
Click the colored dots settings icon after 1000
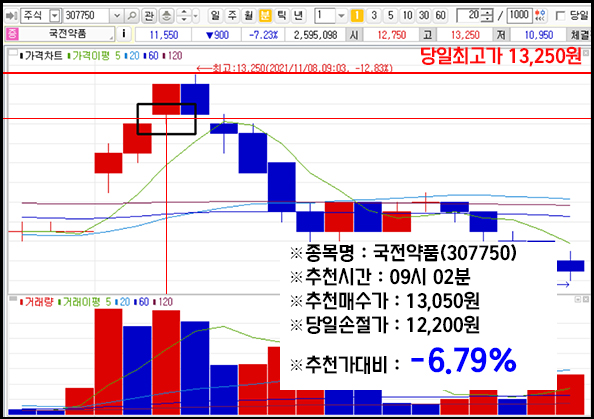[541, 16]
